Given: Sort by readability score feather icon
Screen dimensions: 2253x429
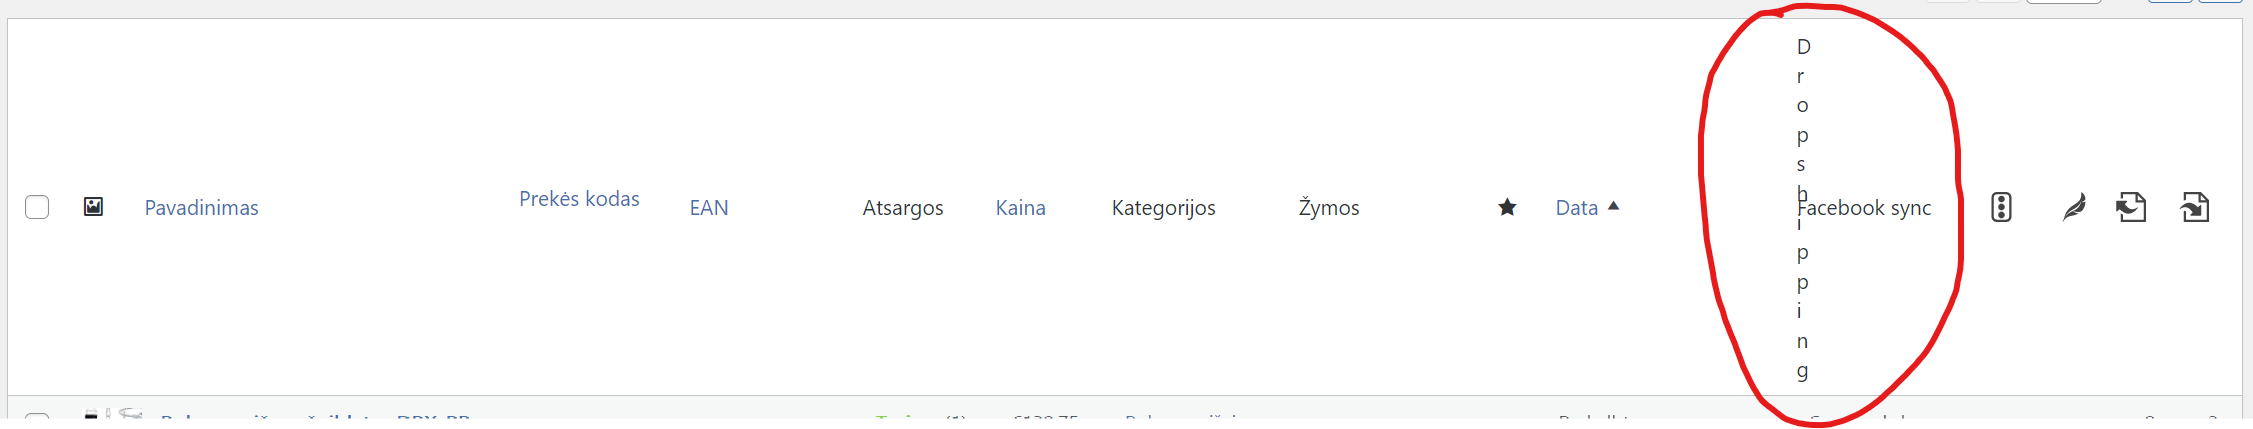Looking at the screenshot, I should click(2075, 207).
